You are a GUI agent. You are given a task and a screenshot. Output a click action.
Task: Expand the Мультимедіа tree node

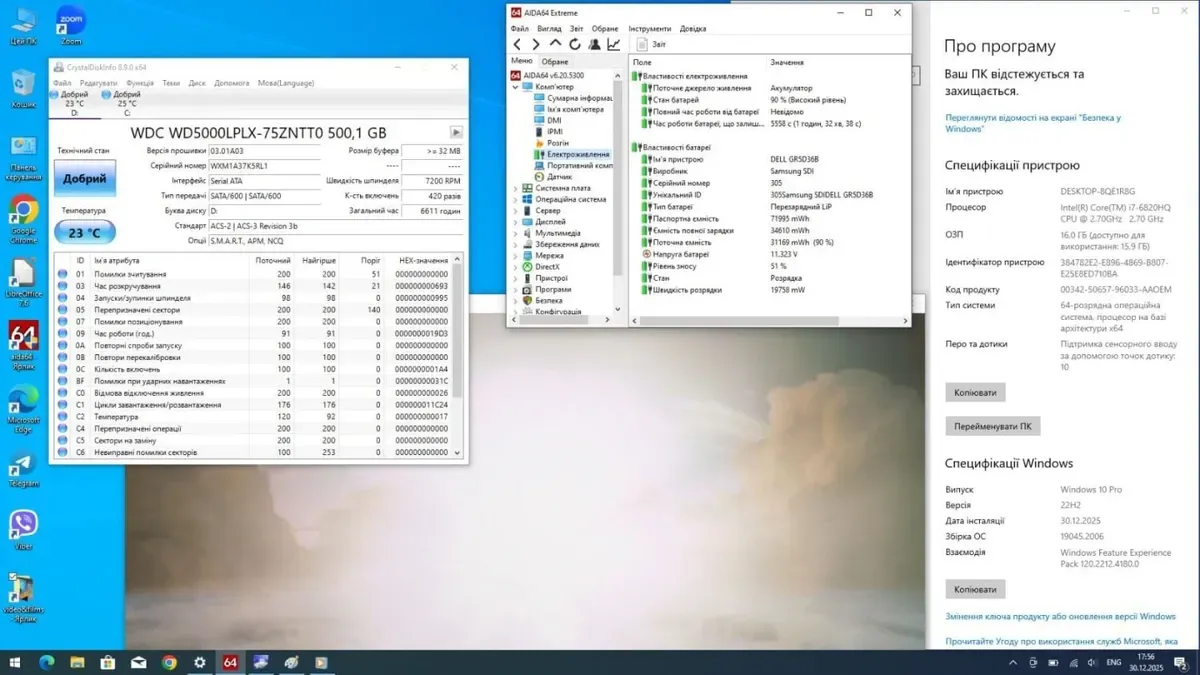coord(516,233)
